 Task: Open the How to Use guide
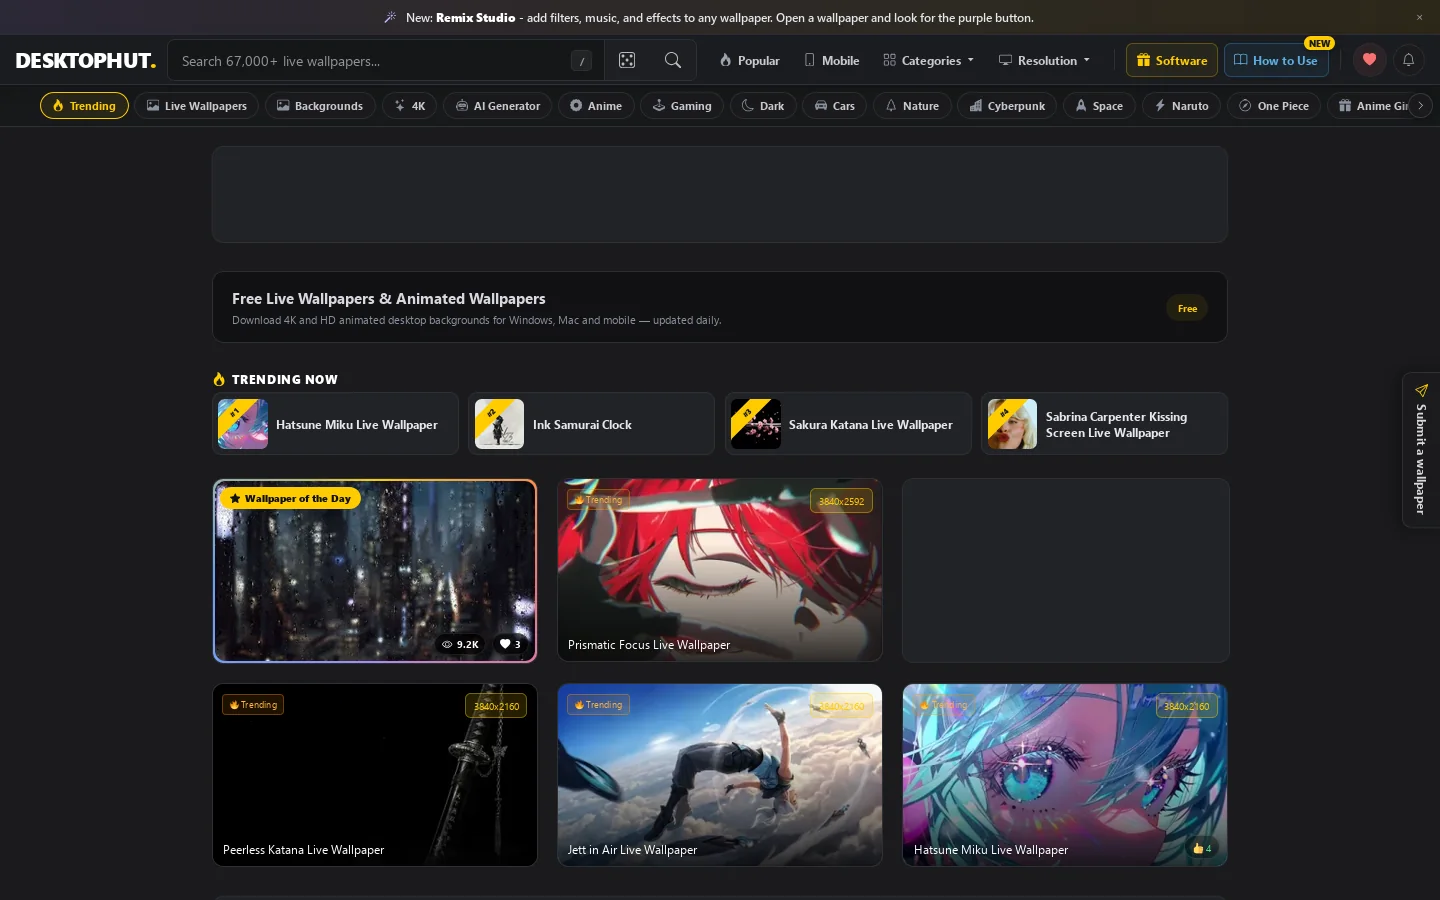coord(1276,61)
